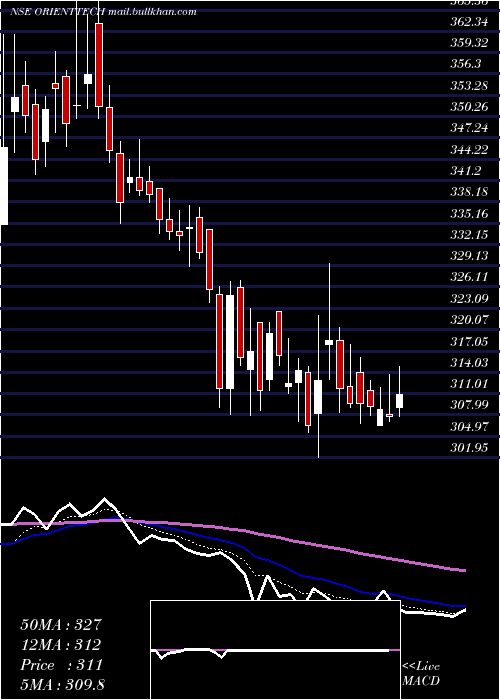Click the 50MA : 327 value
The image size is (500, 700).
tap(61, 625)
